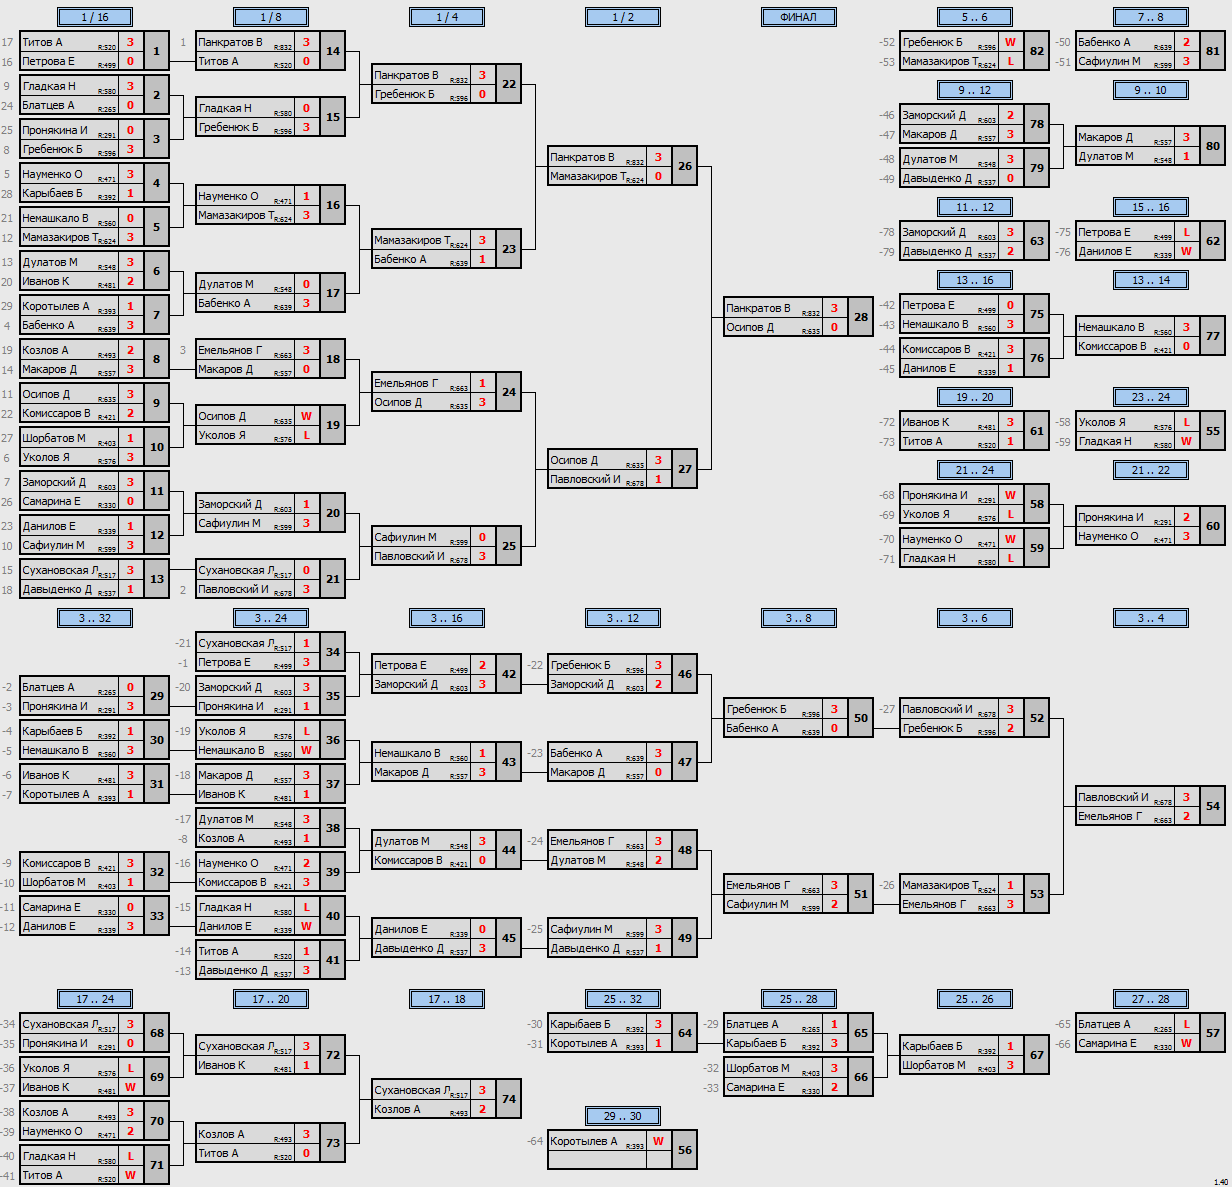Screen dimensions: 1232x1187
Task: Click match number 82 box
Action: 1037,51
